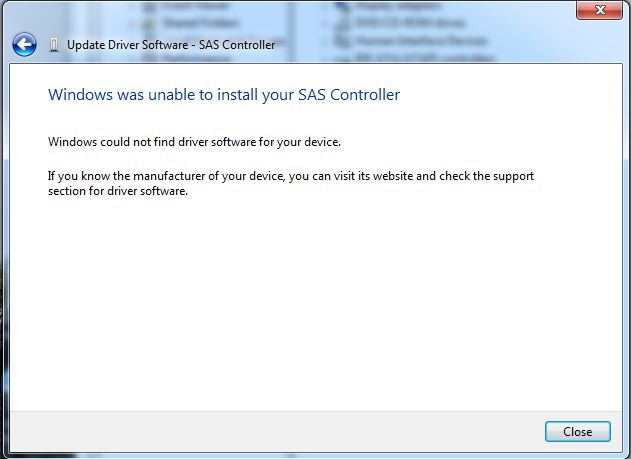Click 'SAS Controller' in the window title
This screenshot has height=459, width=631.
[x=237, y=45]
